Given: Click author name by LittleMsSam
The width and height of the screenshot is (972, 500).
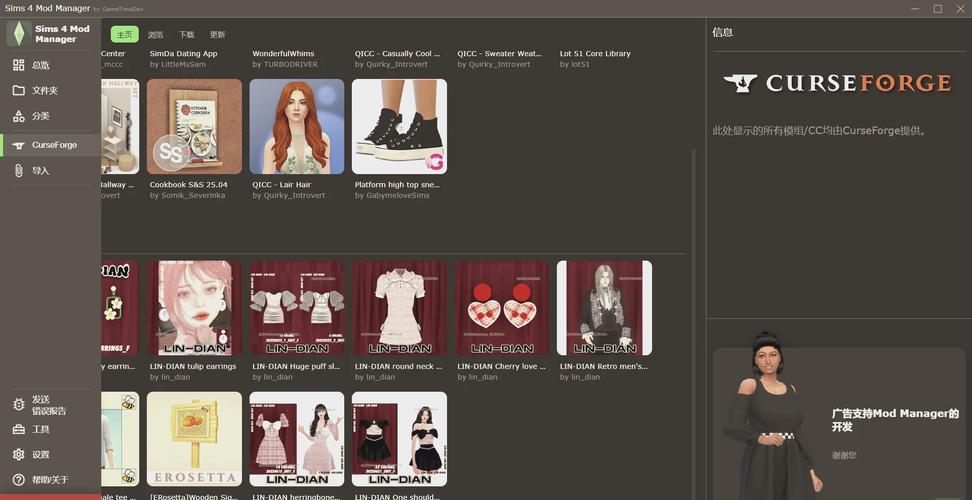Looking at the screenshot, I should pos(177,64).
